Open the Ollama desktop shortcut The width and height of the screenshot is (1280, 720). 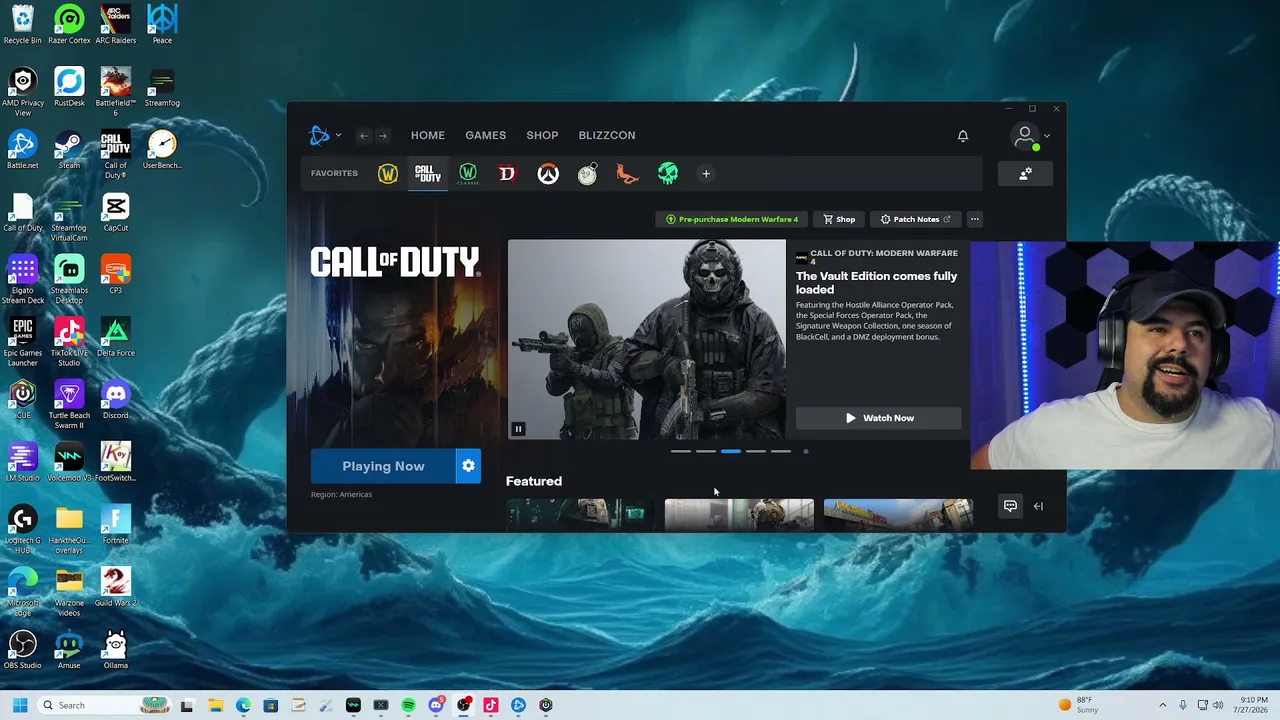(115, 650)
